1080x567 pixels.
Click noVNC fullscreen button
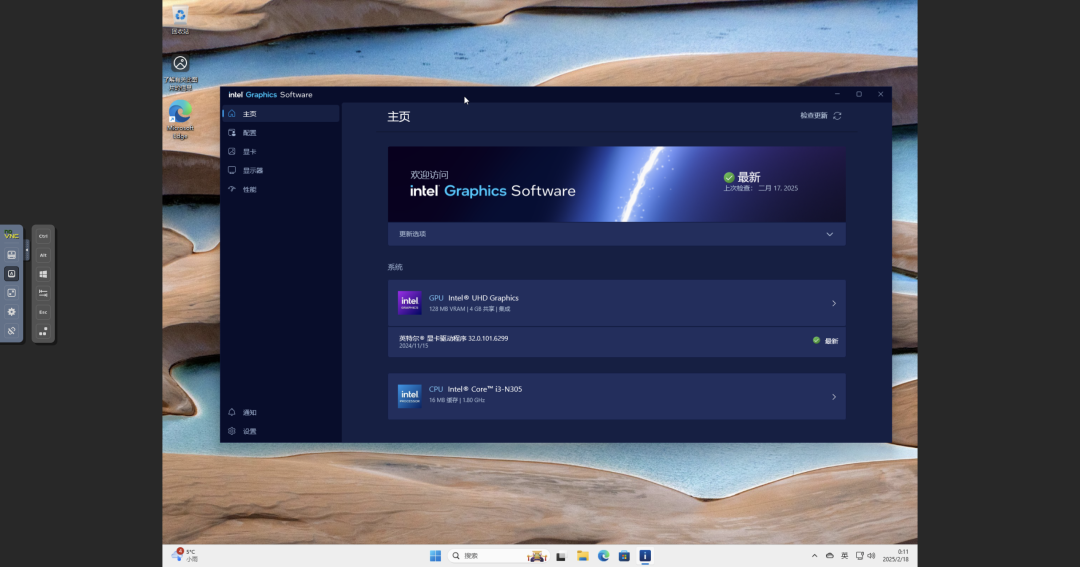[x=11, y=293]
